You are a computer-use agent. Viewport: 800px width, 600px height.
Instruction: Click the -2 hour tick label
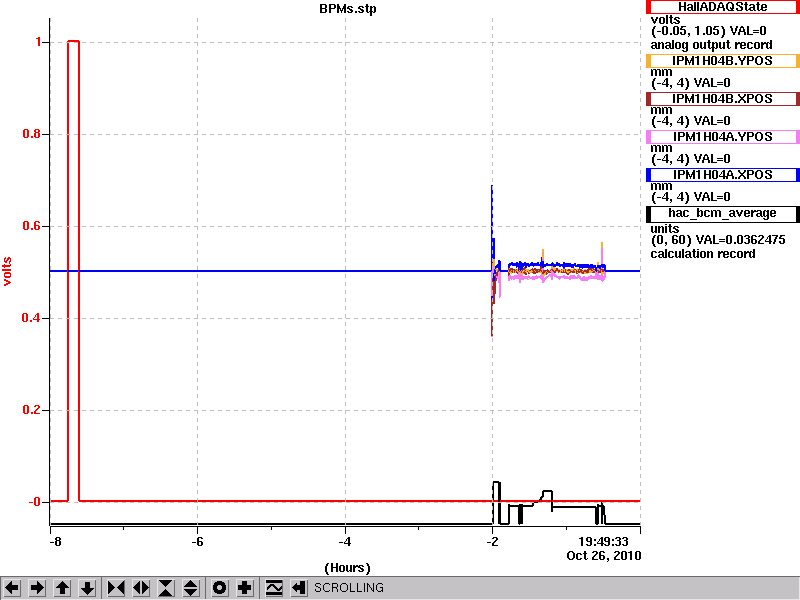pyautogui.click(x=492, y=541)
